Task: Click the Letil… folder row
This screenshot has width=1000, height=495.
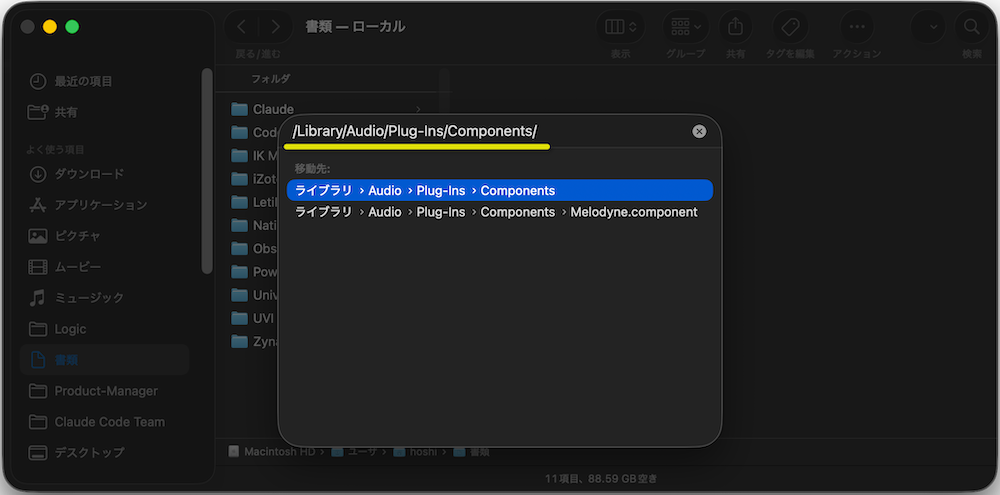Action: point(255,202)
